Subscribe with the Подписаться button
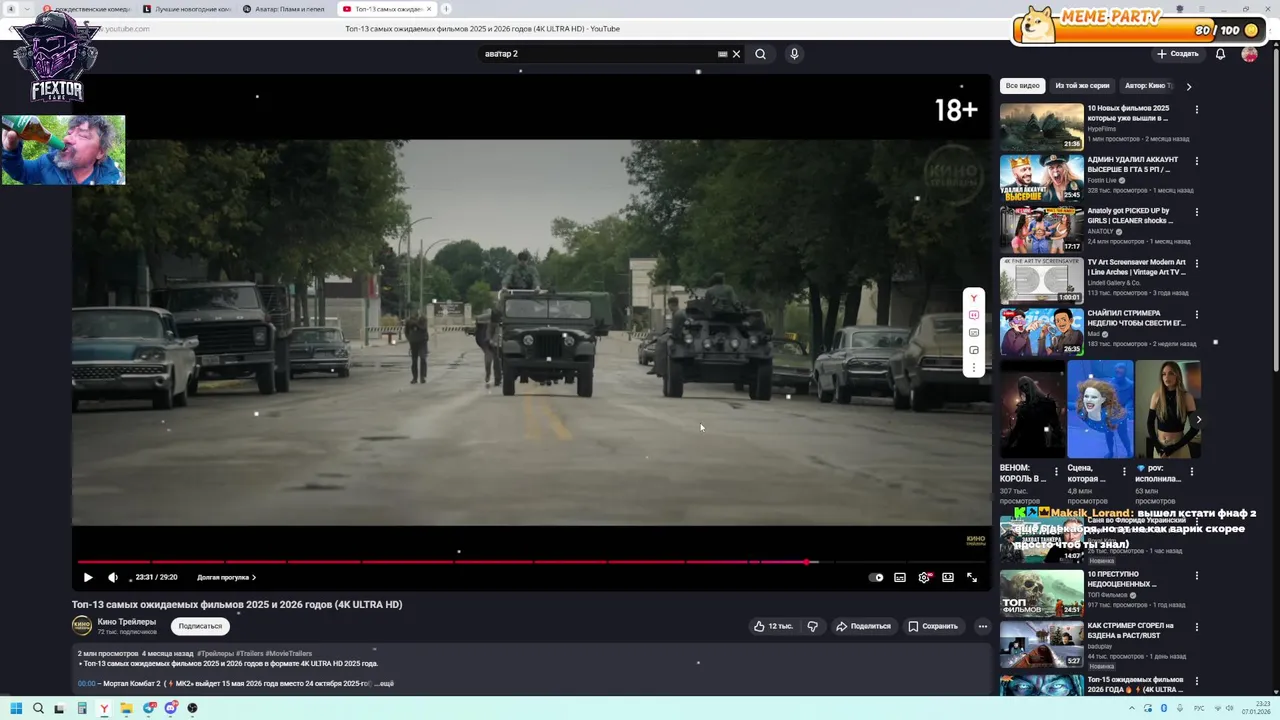Viewport: 1280px width, 720px height. [200, 626]
